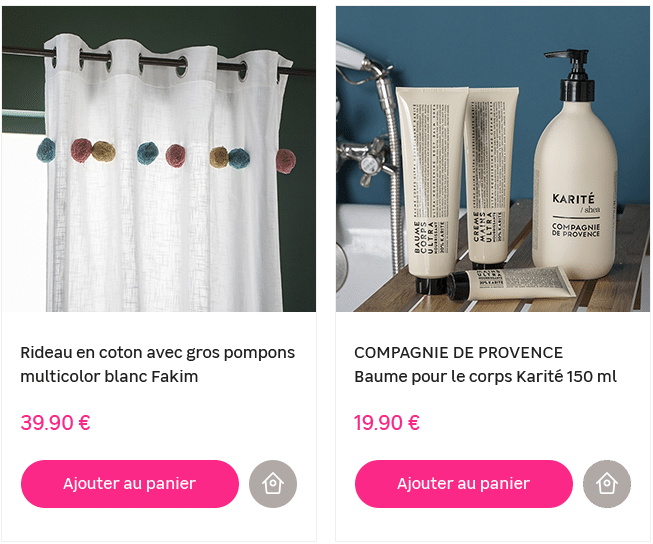Open the COMPAGNIE DE PROVENCE brand link
This screenshot has height=544, width=653.
[x=459, y=353]
